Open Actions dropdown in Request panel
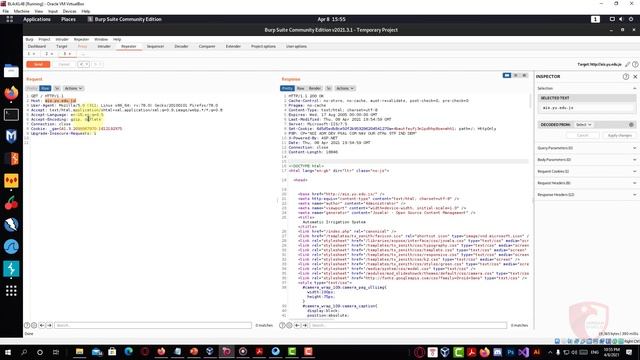Viewport: 640px width, 360px height. pyautogui.click(x=73, y=88)
